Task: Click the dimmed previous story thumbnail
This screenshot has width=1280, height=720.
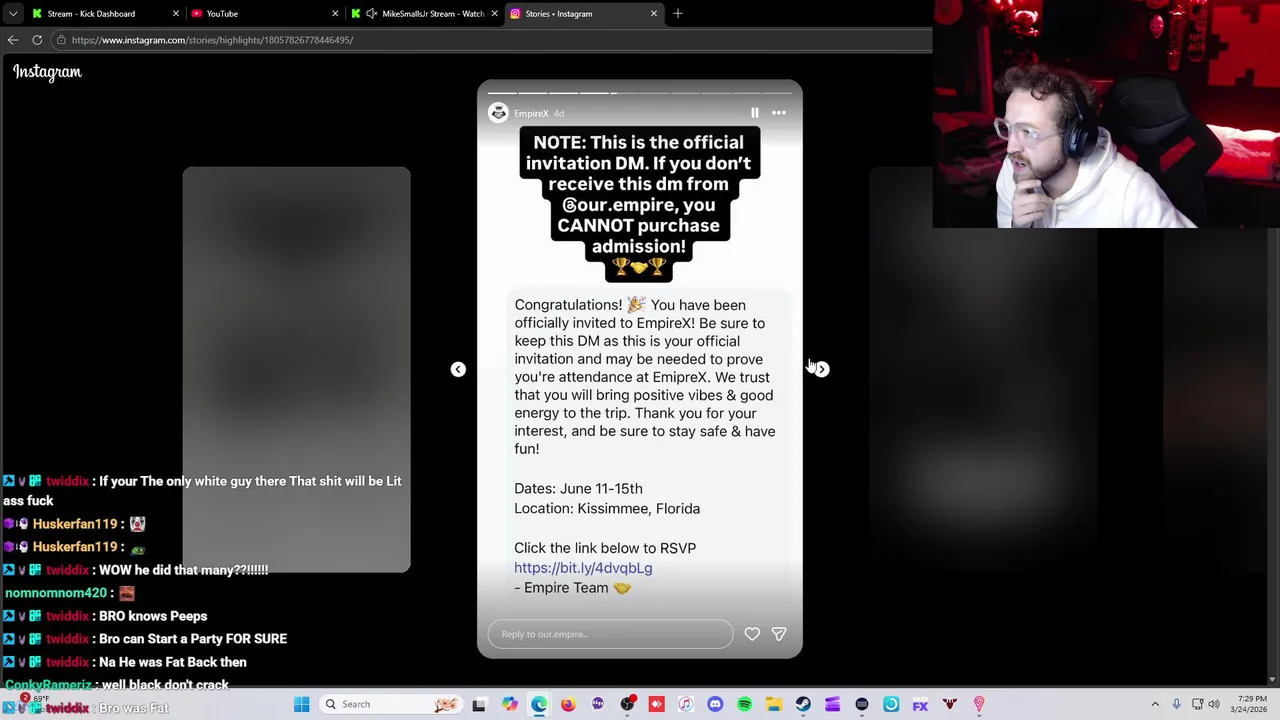Action: (296, 370)
